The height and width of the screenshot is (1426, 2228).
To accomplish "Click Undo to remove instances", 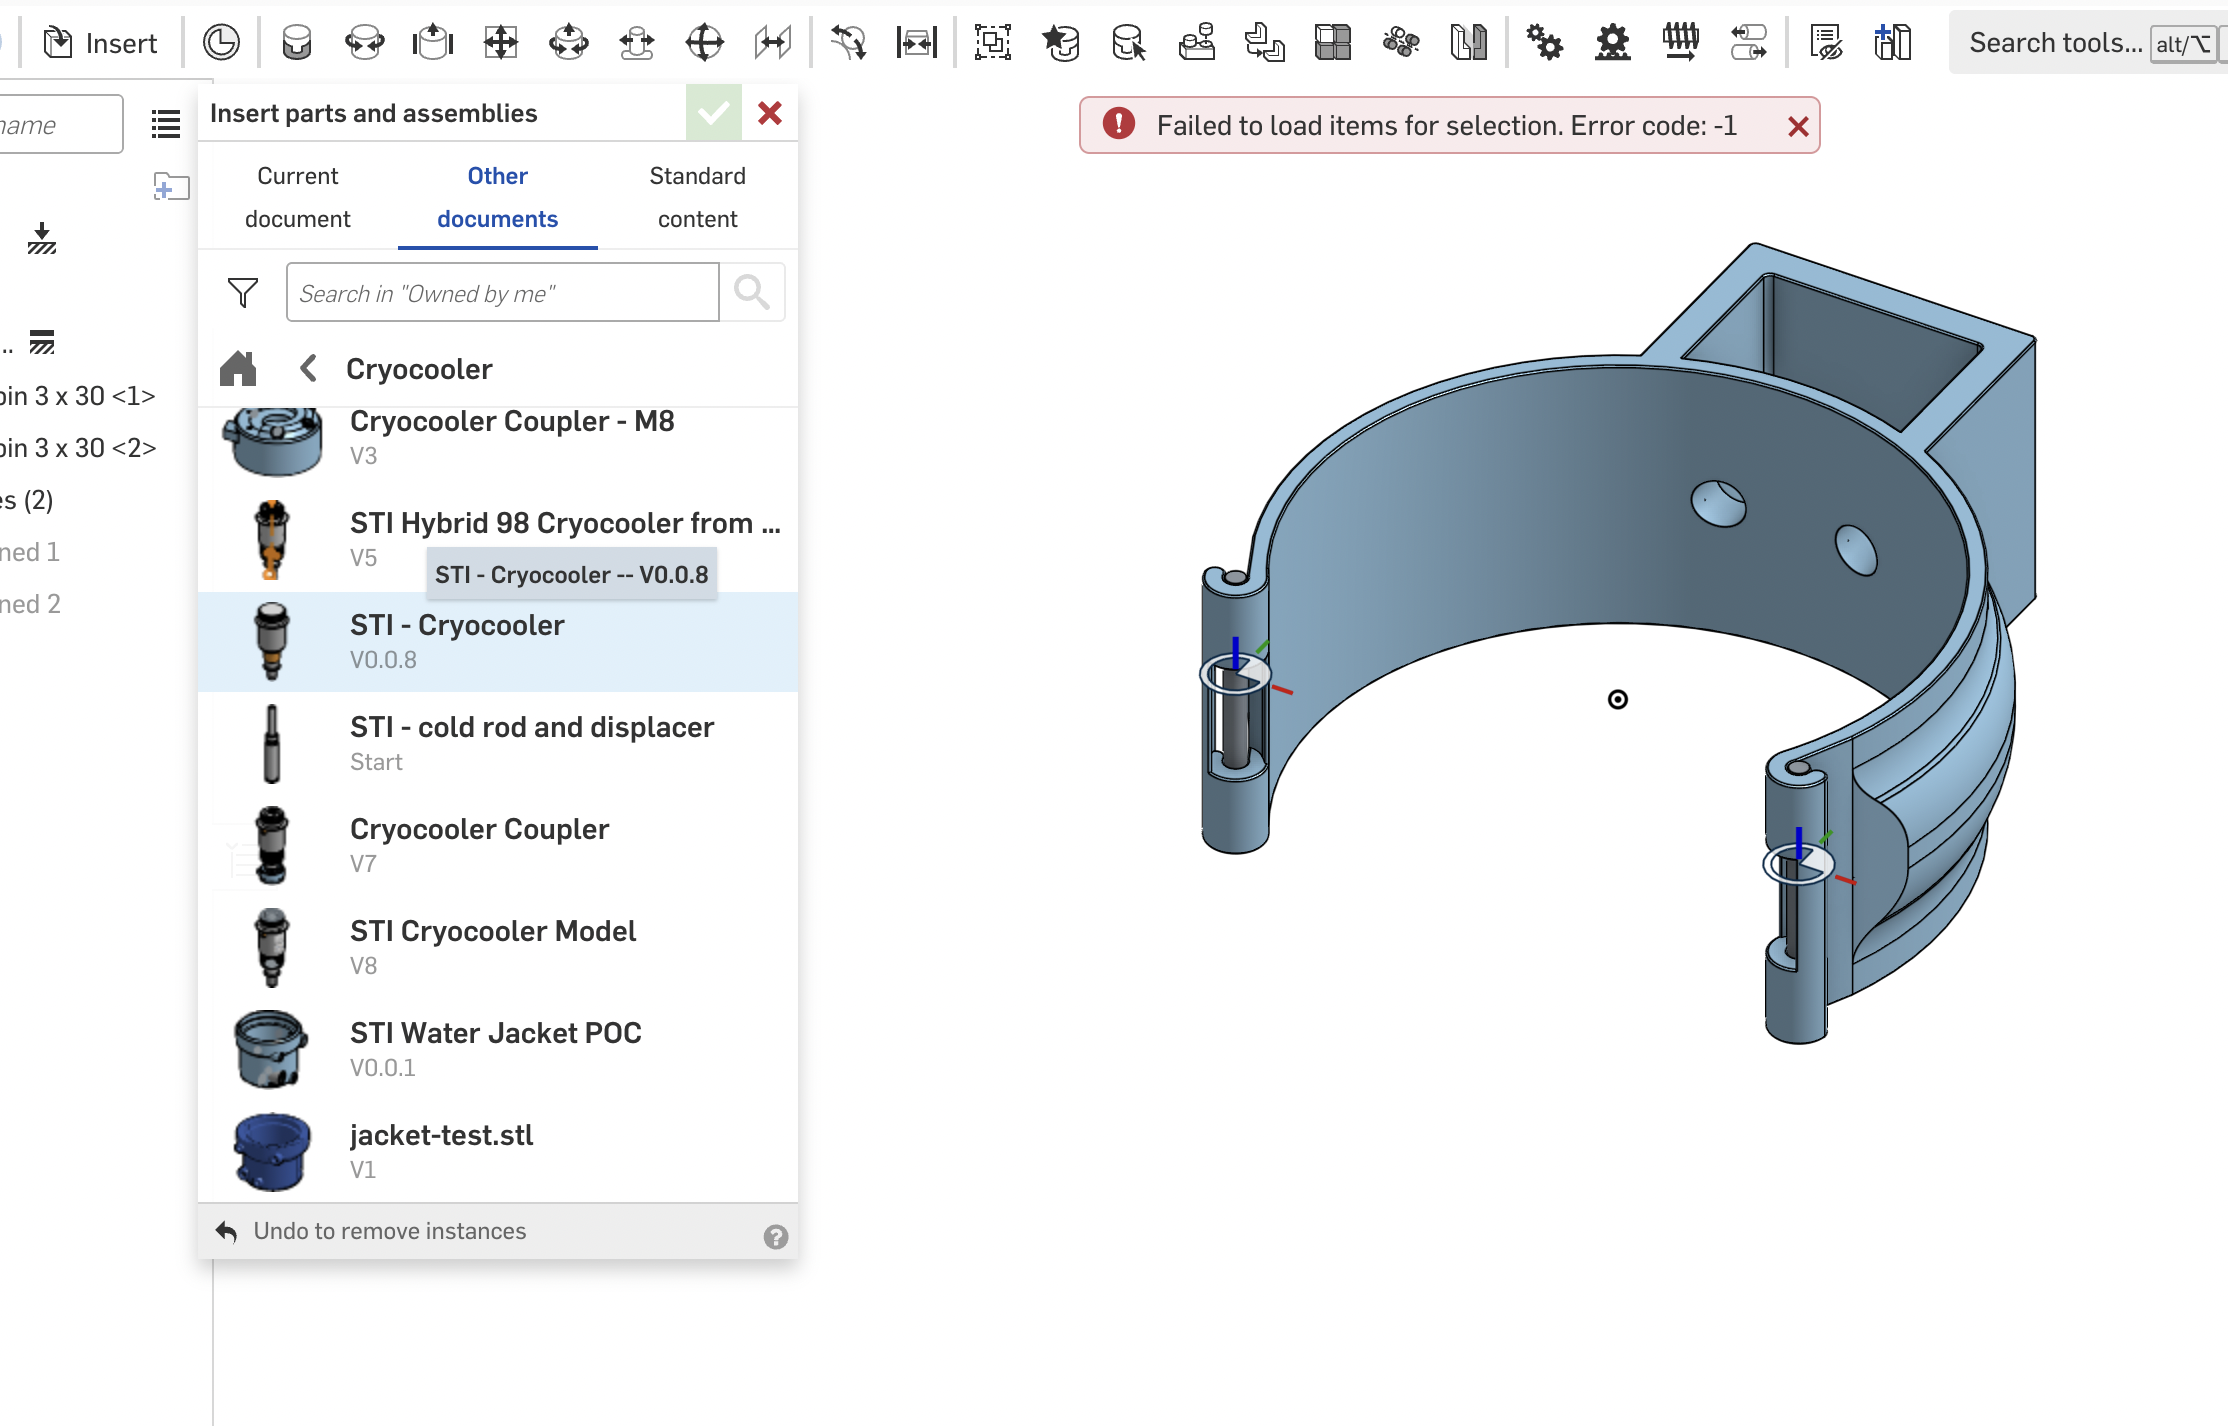I will [x=371, y=1231].
